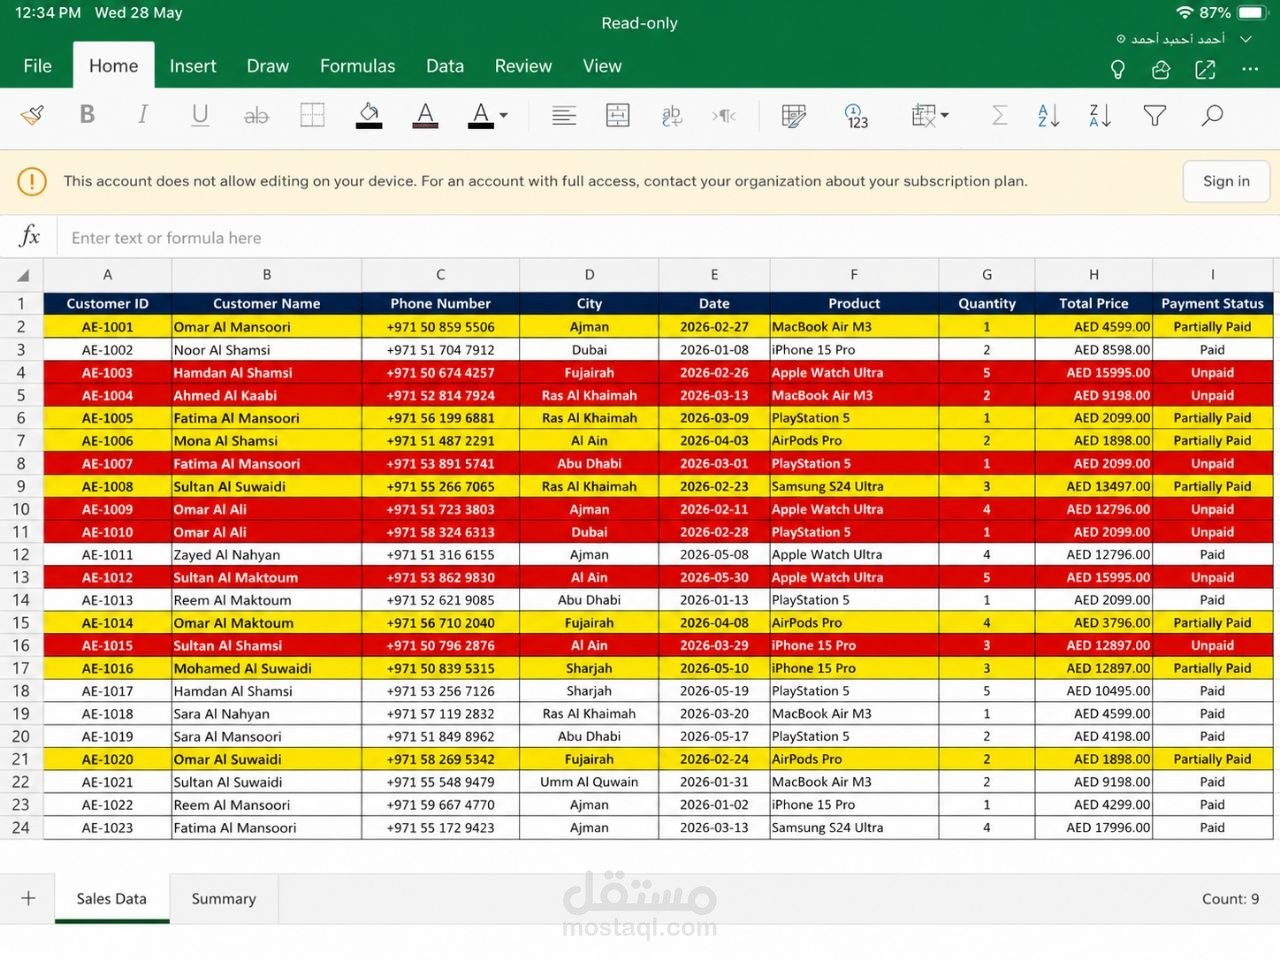Select the date cell 2026-05-30
The height and width of the screenshot is (960, 1280).
tap(714, 578)
